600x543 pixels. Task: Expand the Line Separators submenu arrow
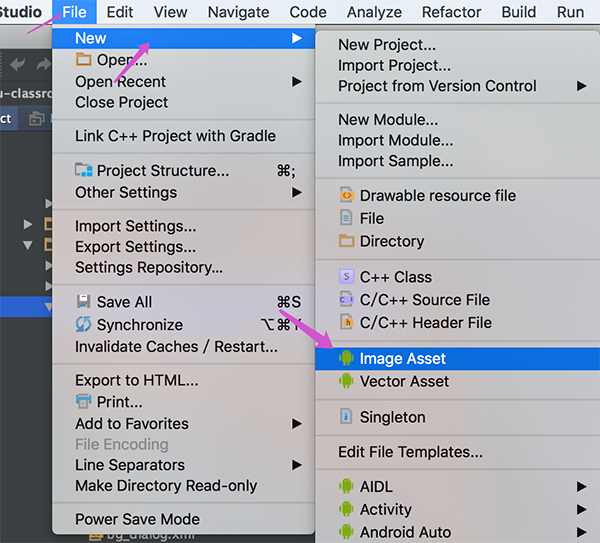point(297,465)
